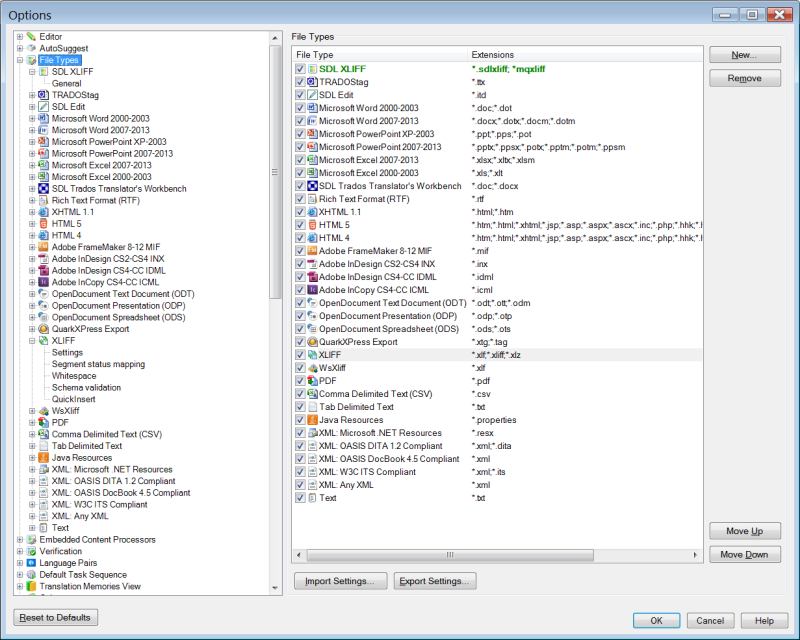This screenshot has height=640, width=800.
Task: Click the SDL Edit pencil icon in list
Action: 313,95
